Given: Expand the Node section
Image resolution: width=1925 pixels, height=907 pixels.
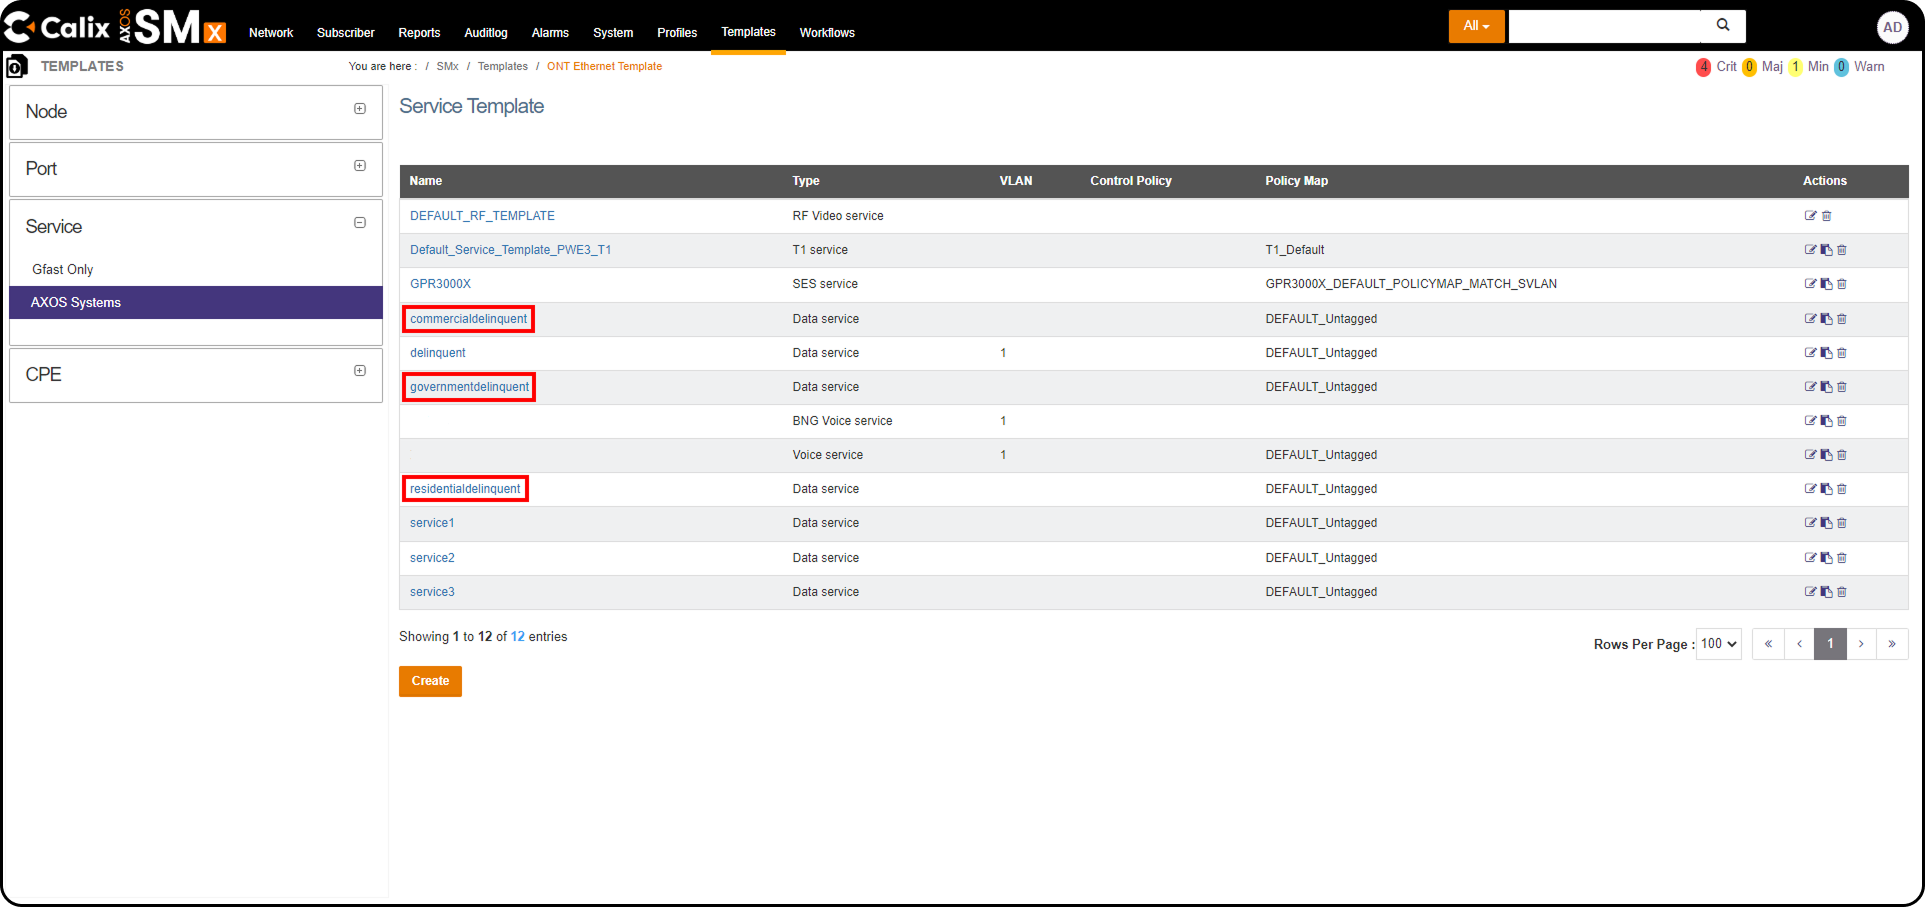Looking at the screenshot, I should tap(360, 109).
